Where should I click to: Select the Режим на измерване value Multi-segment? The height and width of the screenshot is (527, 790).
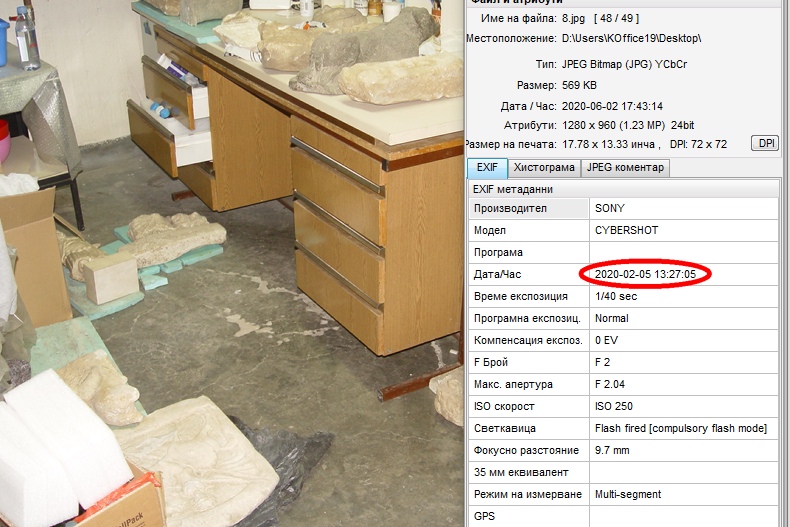pyautogui.click(x=627, y=494)
